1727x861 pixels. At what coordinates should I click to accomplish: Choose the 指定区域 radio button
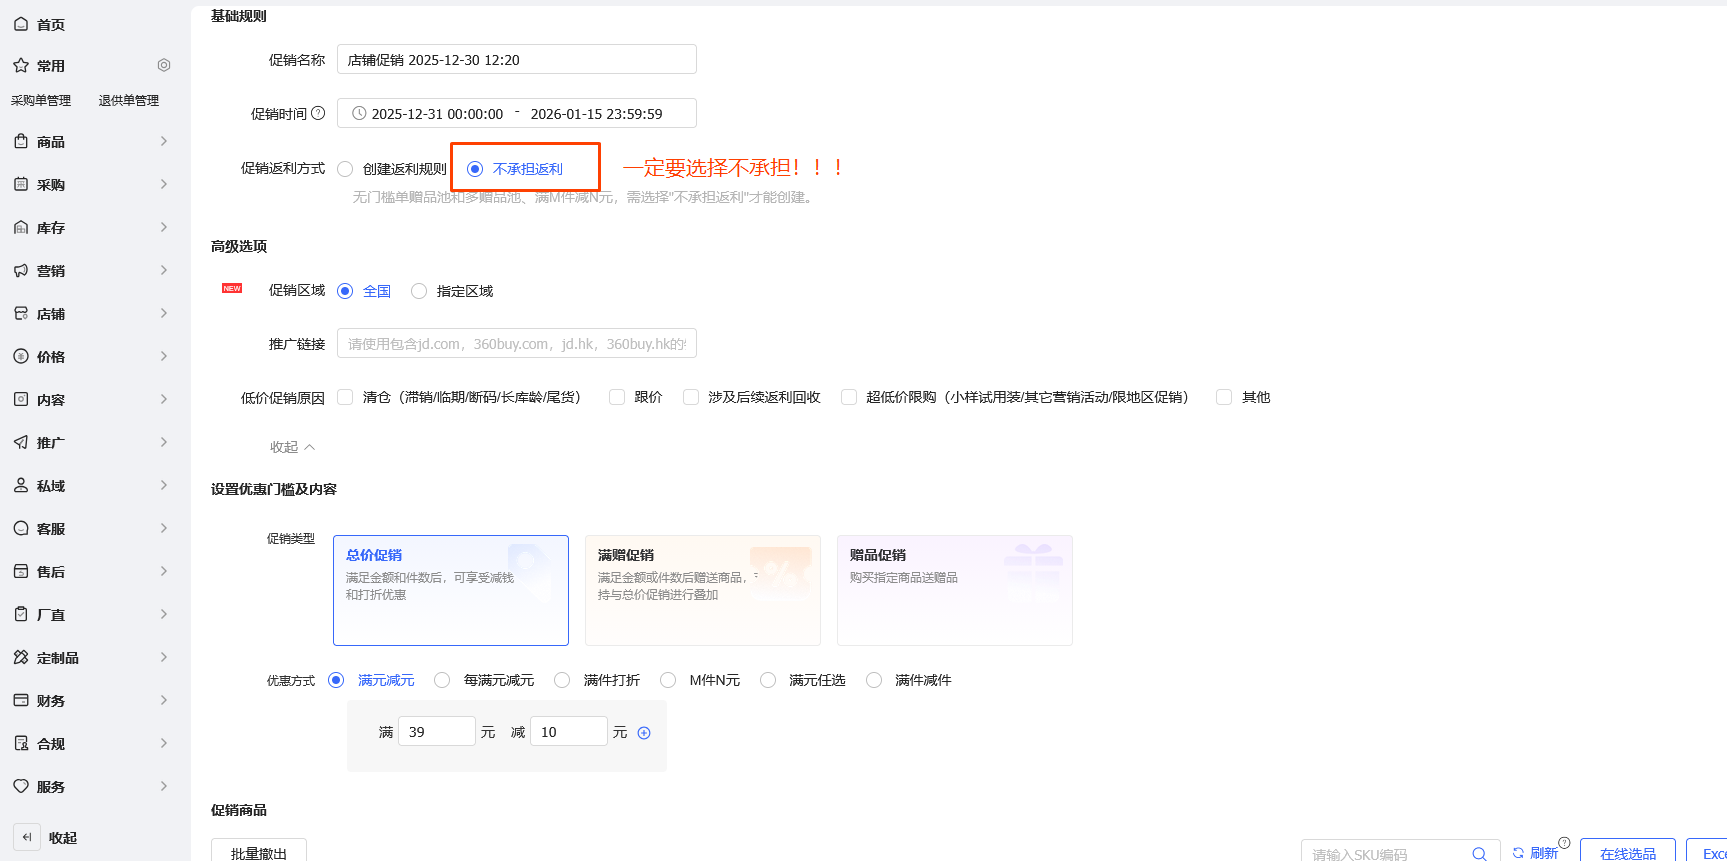pos(419,291)
